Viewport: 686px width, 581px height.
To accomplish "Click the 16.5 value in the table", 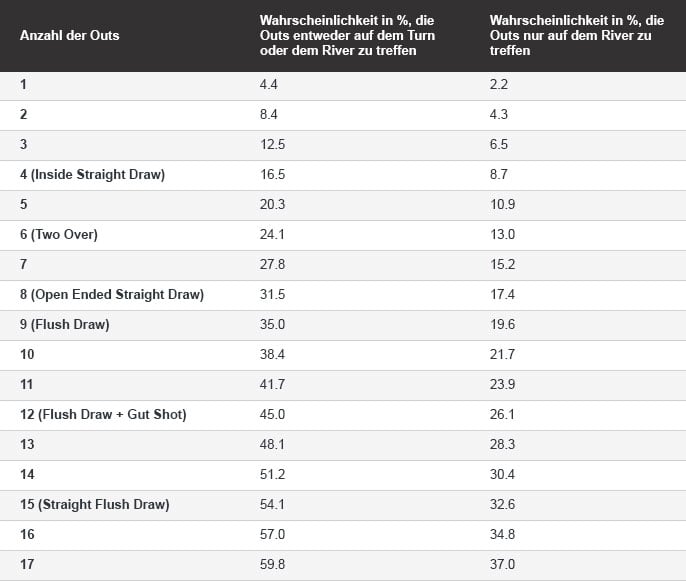I will click(272, 175).
